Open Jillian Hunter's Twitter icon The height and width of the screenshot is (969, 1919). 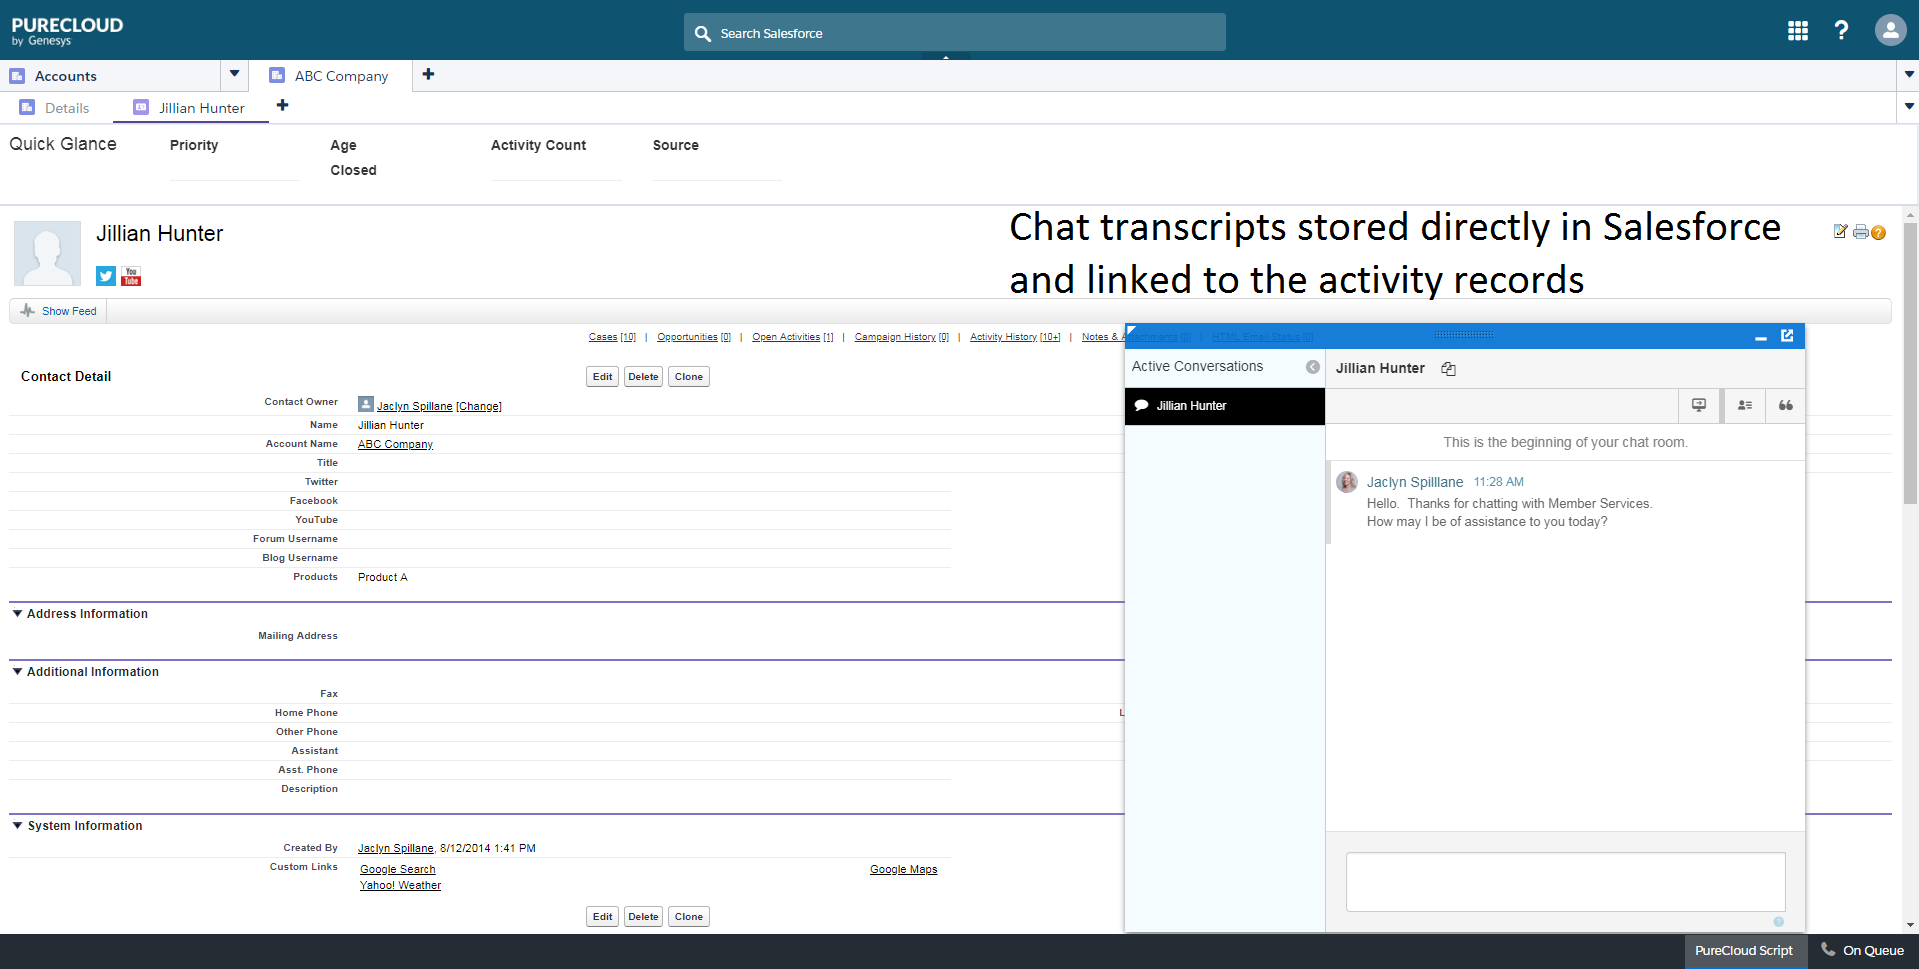tap(106, 276)
